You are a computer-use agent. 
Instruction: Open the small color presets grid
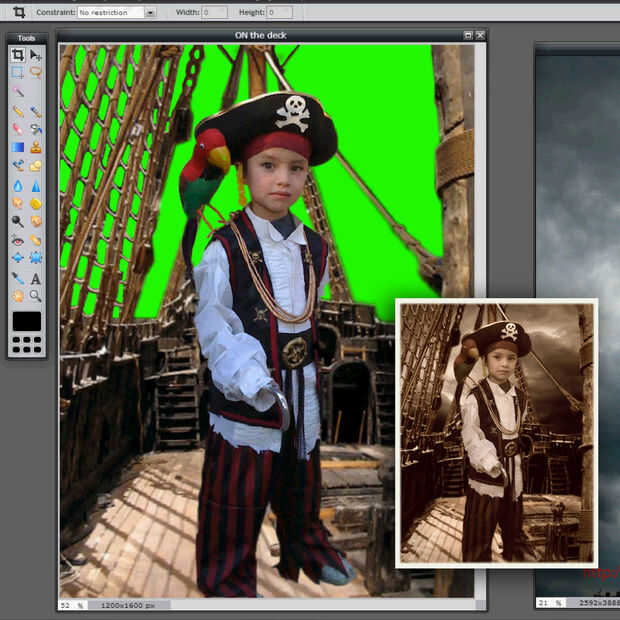(26, 344)
